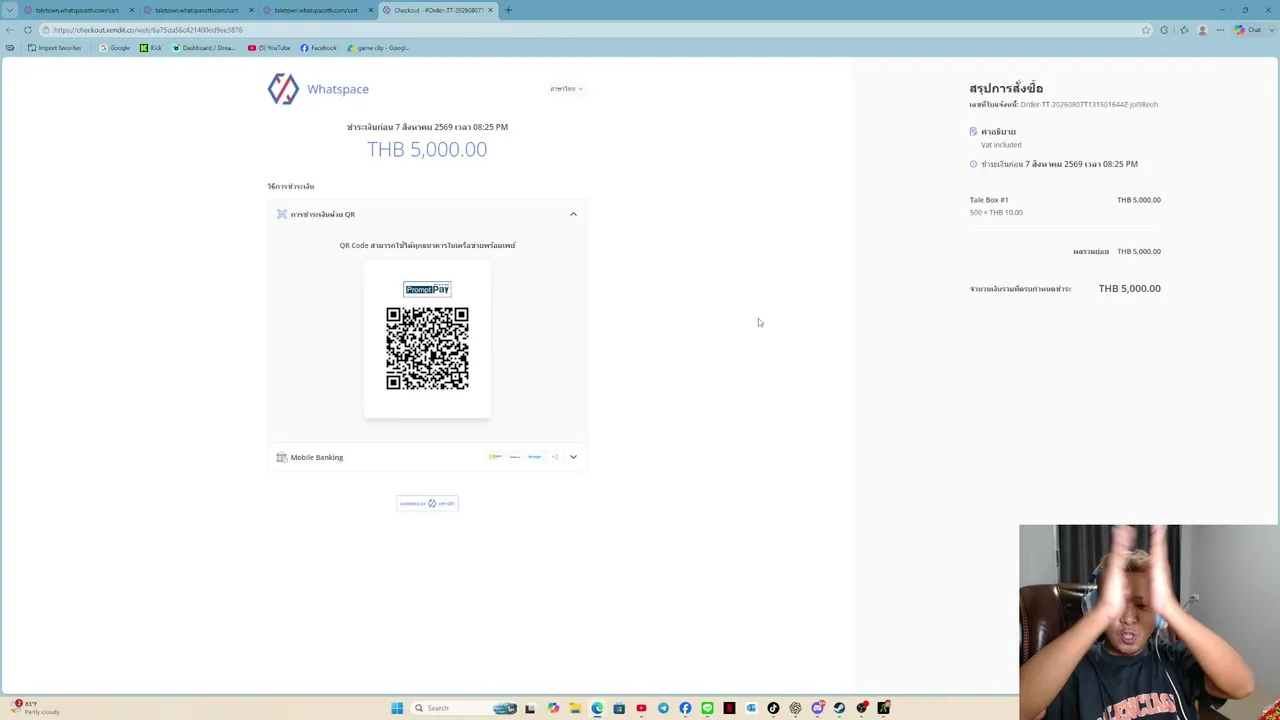The height and width of the screenshot is (720, 1280).
Task: Open a new browser tab
Action: click(x=508, y=10)
